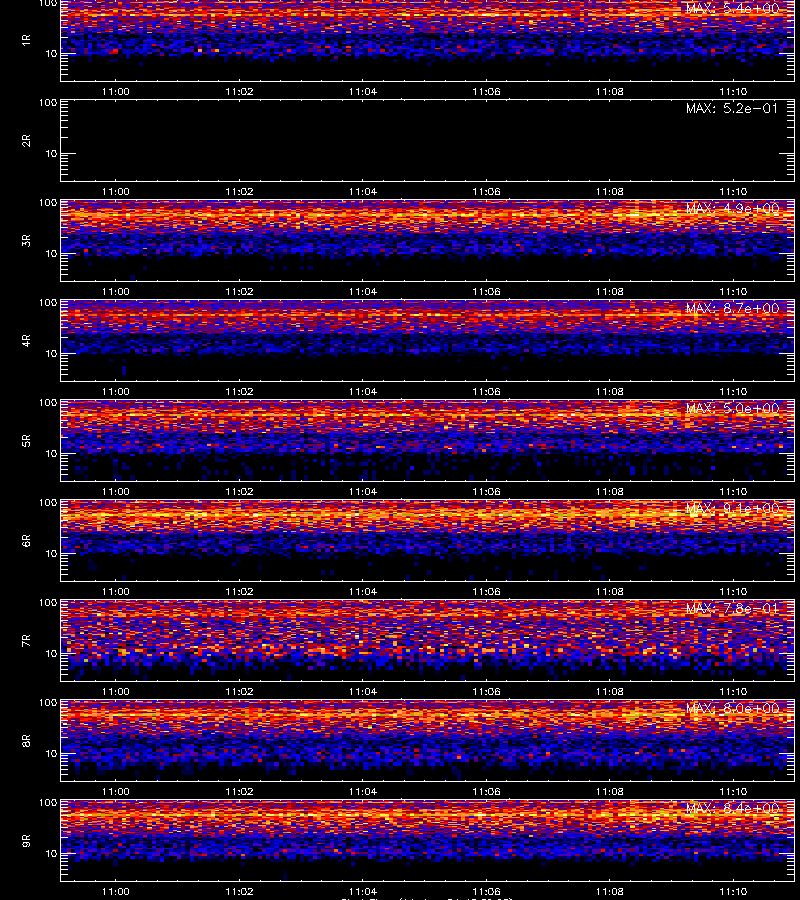Select the MAX: 8.0e+00 annotation
The height and width of the screenshot is (900, 800).
pyautogui.click(x=732, y=708)
